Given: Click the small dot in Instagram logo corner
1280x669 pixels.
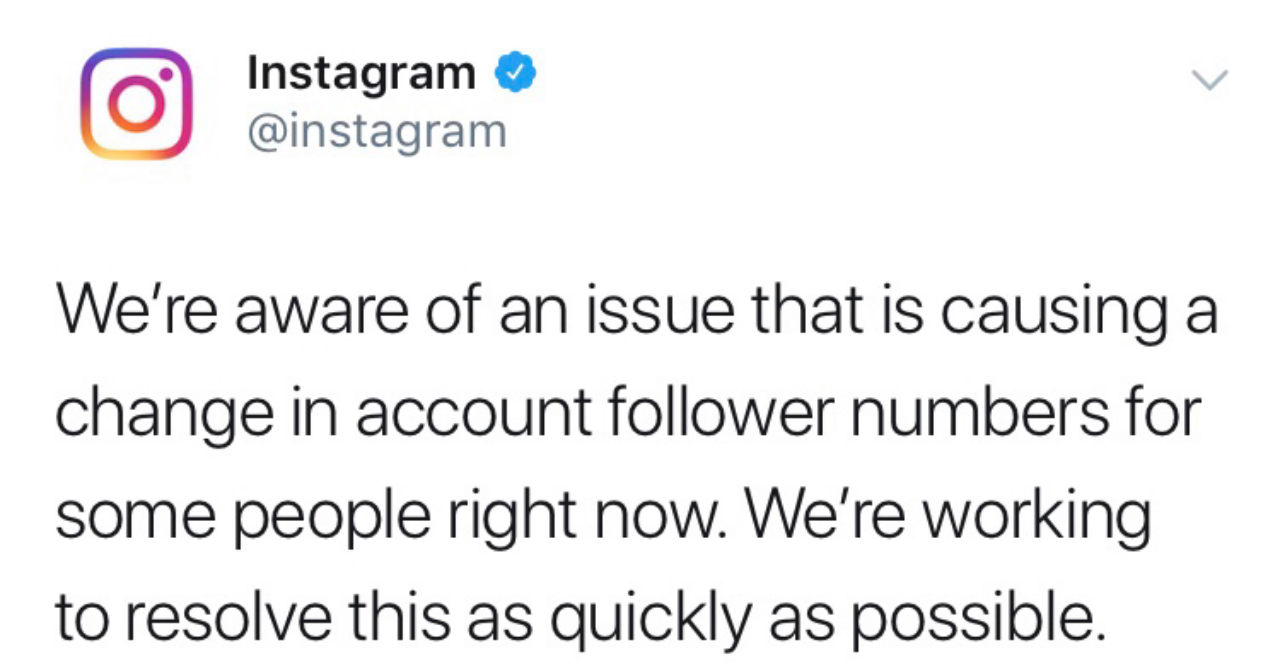Looking at the screenshot, I should click(x=168, y=73).
